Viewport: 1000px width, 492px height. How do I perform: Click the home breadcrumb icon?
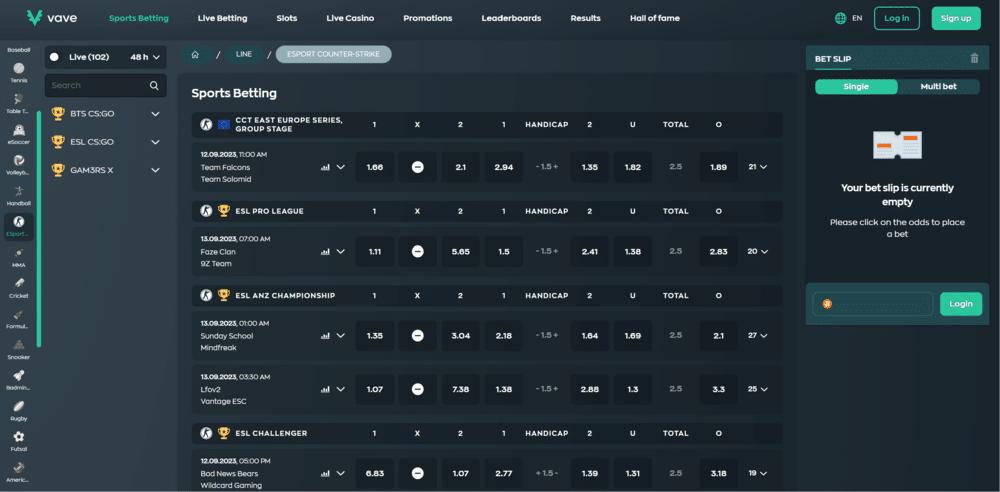(x=196, y=54)
